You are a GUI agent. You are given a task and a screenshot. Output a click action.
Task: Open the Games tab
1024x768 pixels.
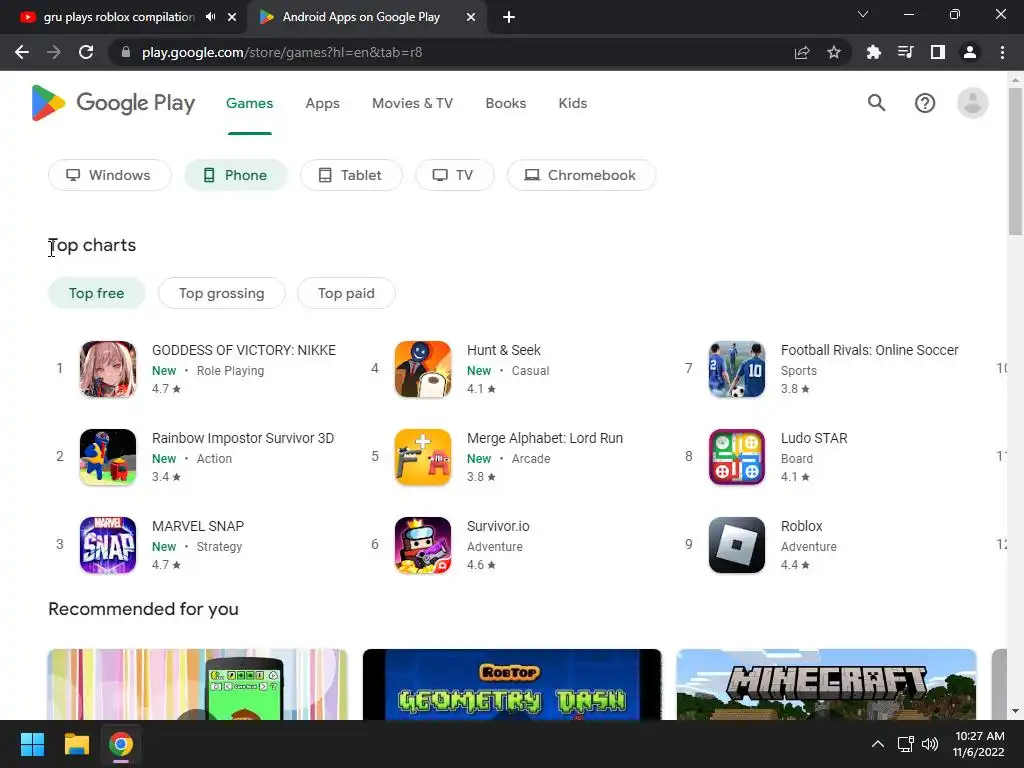(249, 103)
